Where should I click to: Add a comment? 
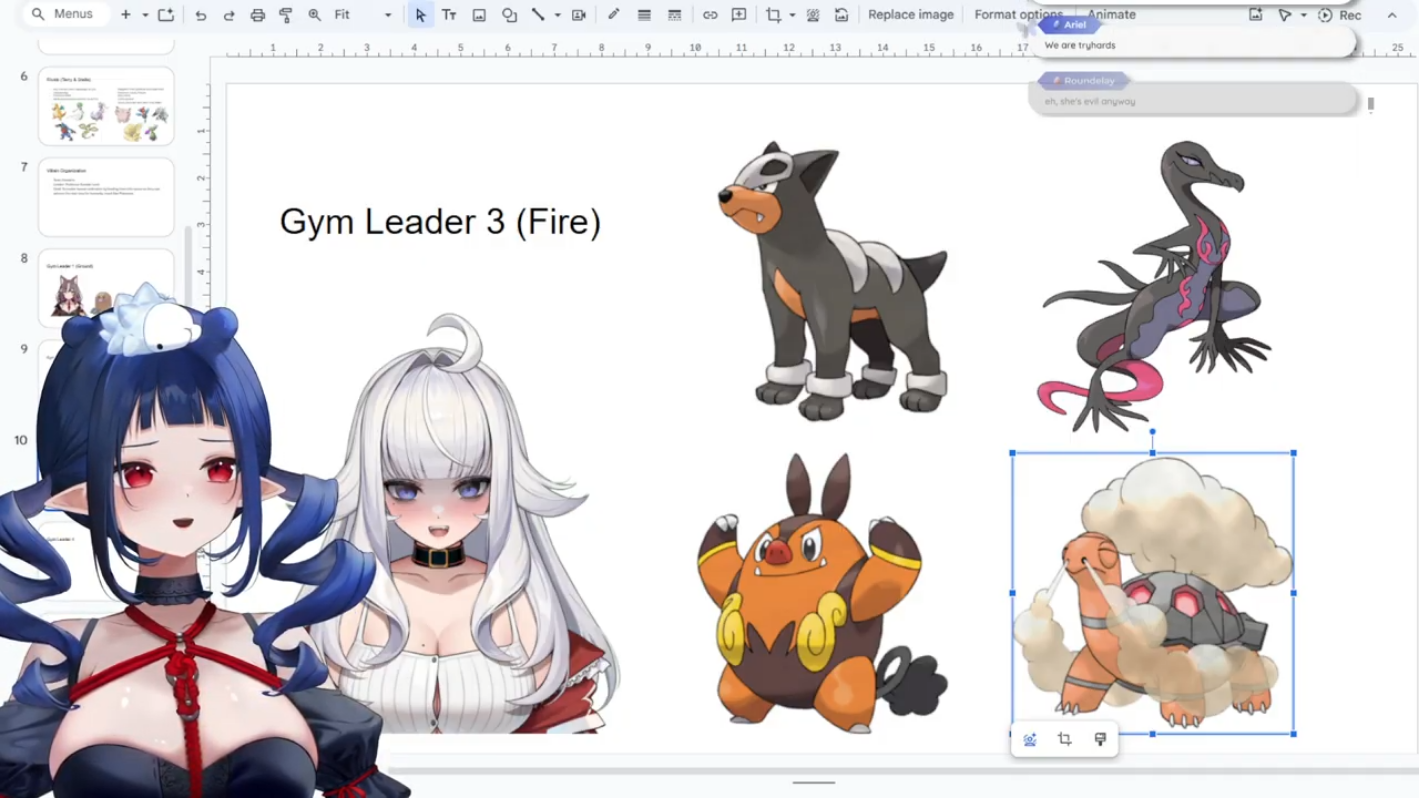[x=739, y=15]
